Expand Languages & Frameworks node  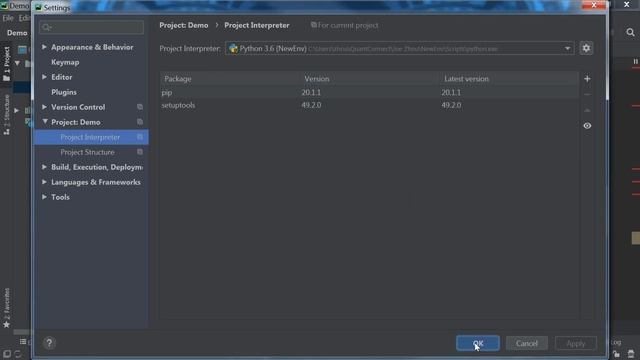[x=44, y=182]
